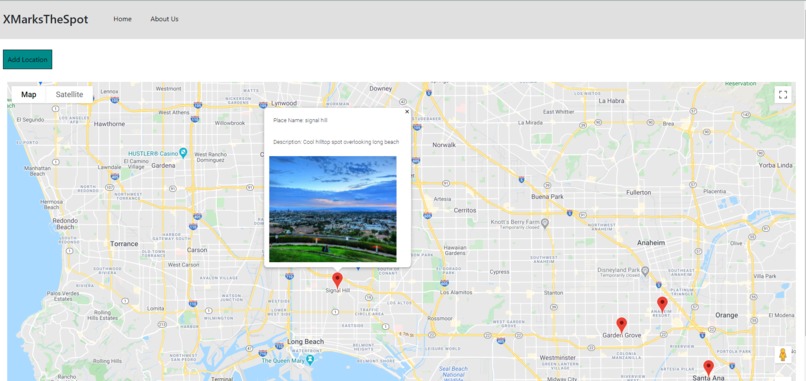Click the Knott's Berry Farm map pin
806x381 pixels.
545,223
